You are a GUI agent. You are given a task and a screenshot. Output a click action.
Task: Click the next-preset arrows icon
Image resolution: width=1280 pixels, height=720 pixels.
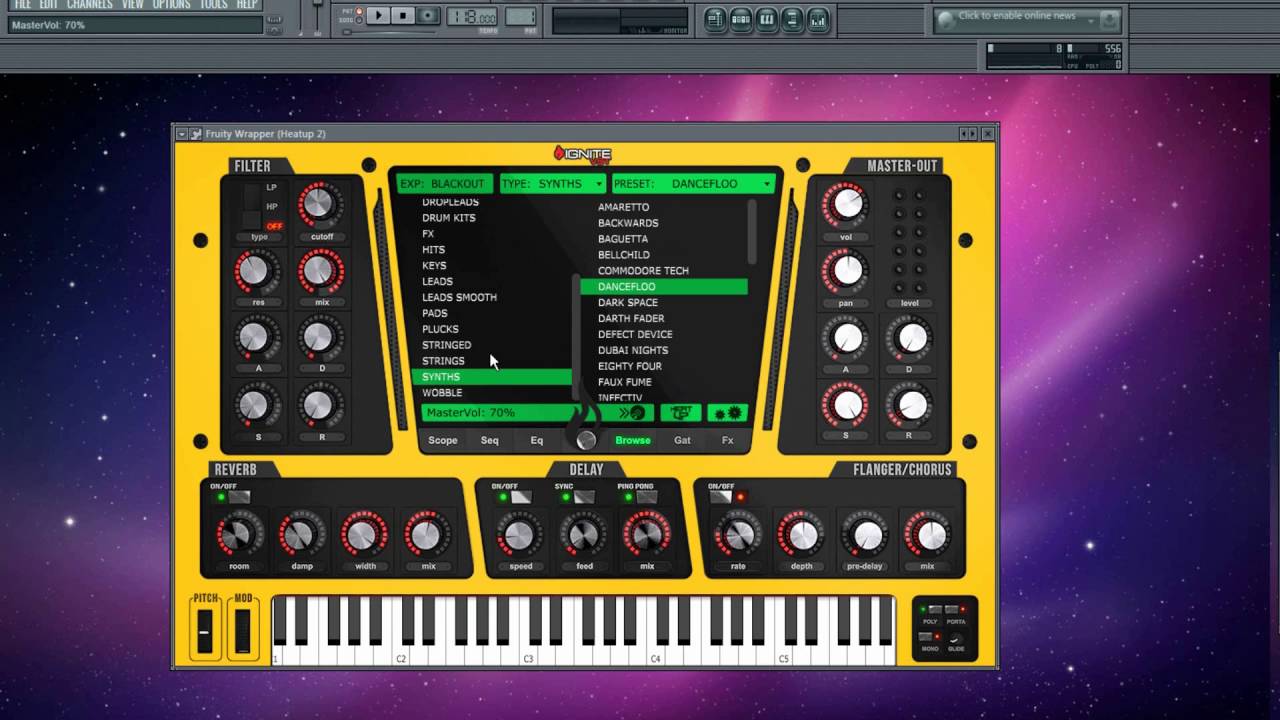click(x=631, y=413)
